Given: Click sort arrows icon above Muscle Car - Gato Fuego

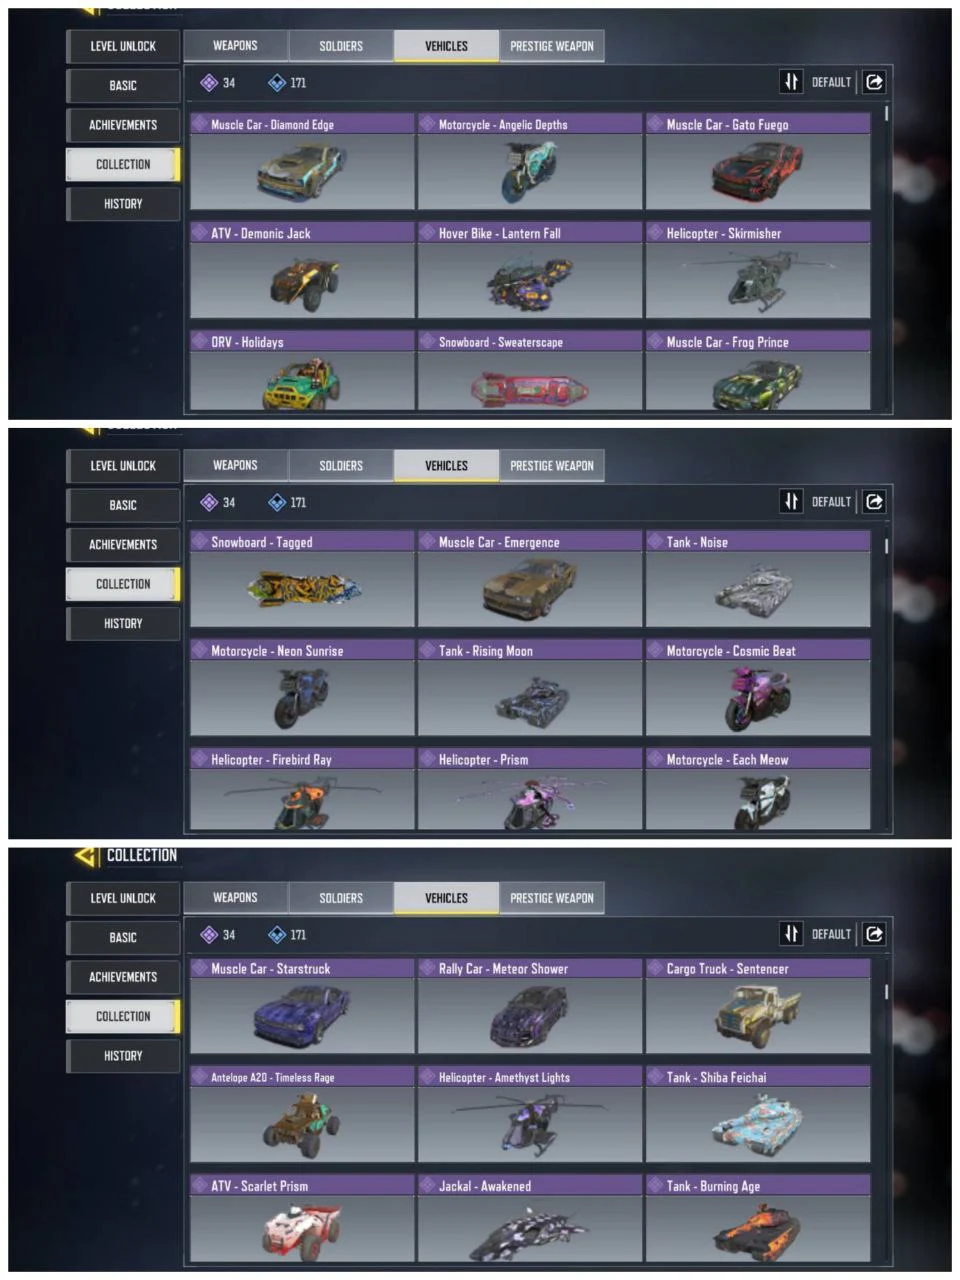Looking at the screenshot, I should (x=791, y=82).
